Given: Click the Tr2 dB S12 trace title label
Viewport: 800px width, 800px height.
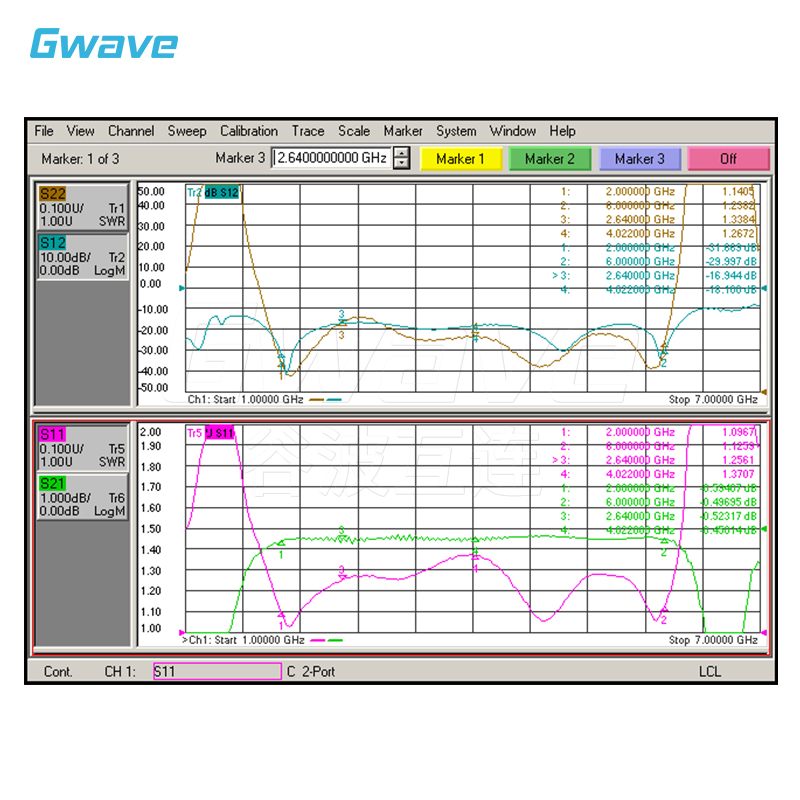Looking at the screenshot, I should click(x=213, y=192).
